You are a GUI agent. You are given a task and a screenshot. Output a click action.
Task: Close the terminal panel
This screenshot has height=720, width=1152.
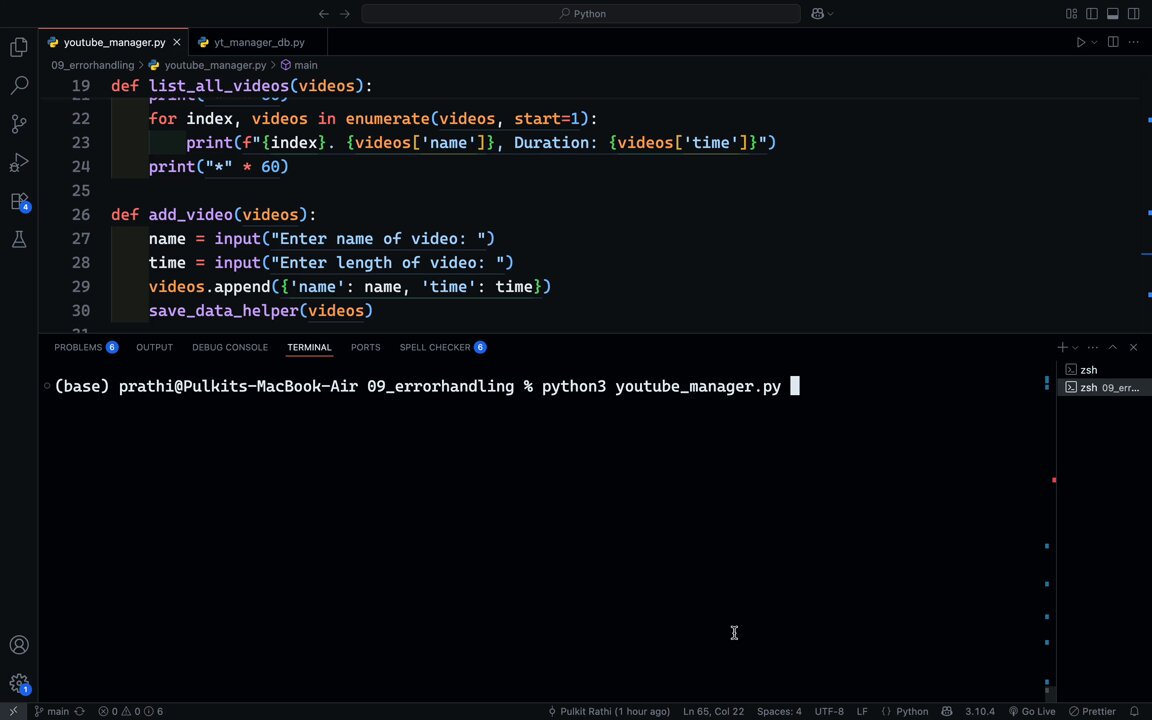1134,348
